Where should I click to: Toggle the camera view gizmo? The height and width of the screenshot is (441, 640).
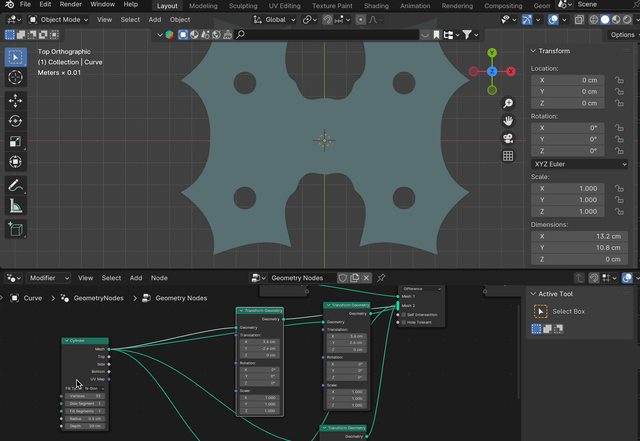tap(508, 138)
